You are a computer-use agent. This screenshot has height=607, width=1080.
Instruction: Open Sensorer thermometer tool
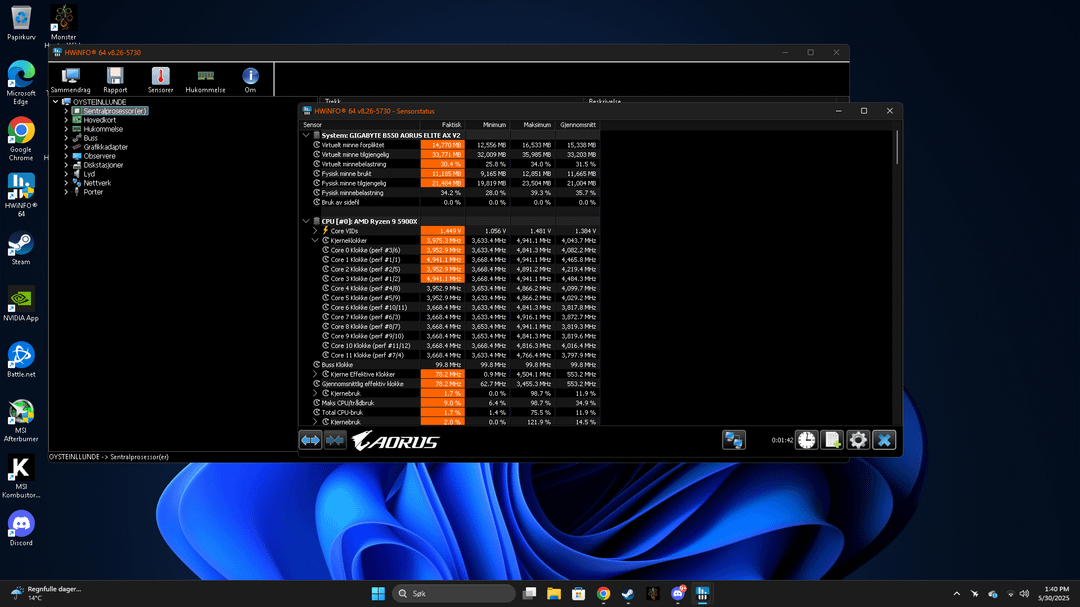pyautogui.click(x=160, y=80)
